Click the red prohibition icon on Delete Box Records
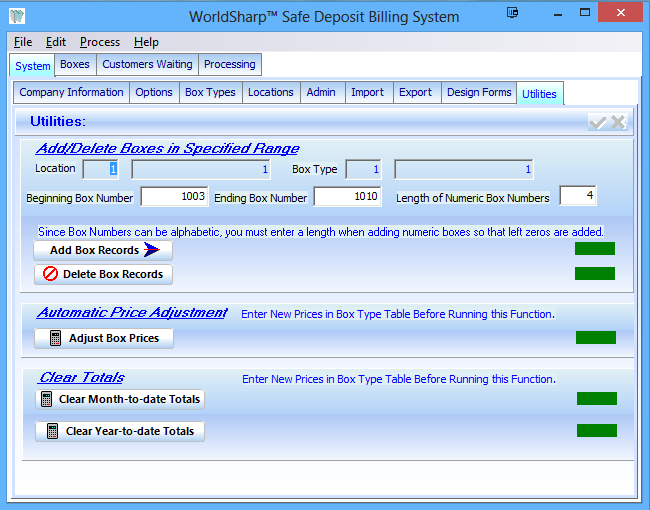 click(x=51, y=274)
